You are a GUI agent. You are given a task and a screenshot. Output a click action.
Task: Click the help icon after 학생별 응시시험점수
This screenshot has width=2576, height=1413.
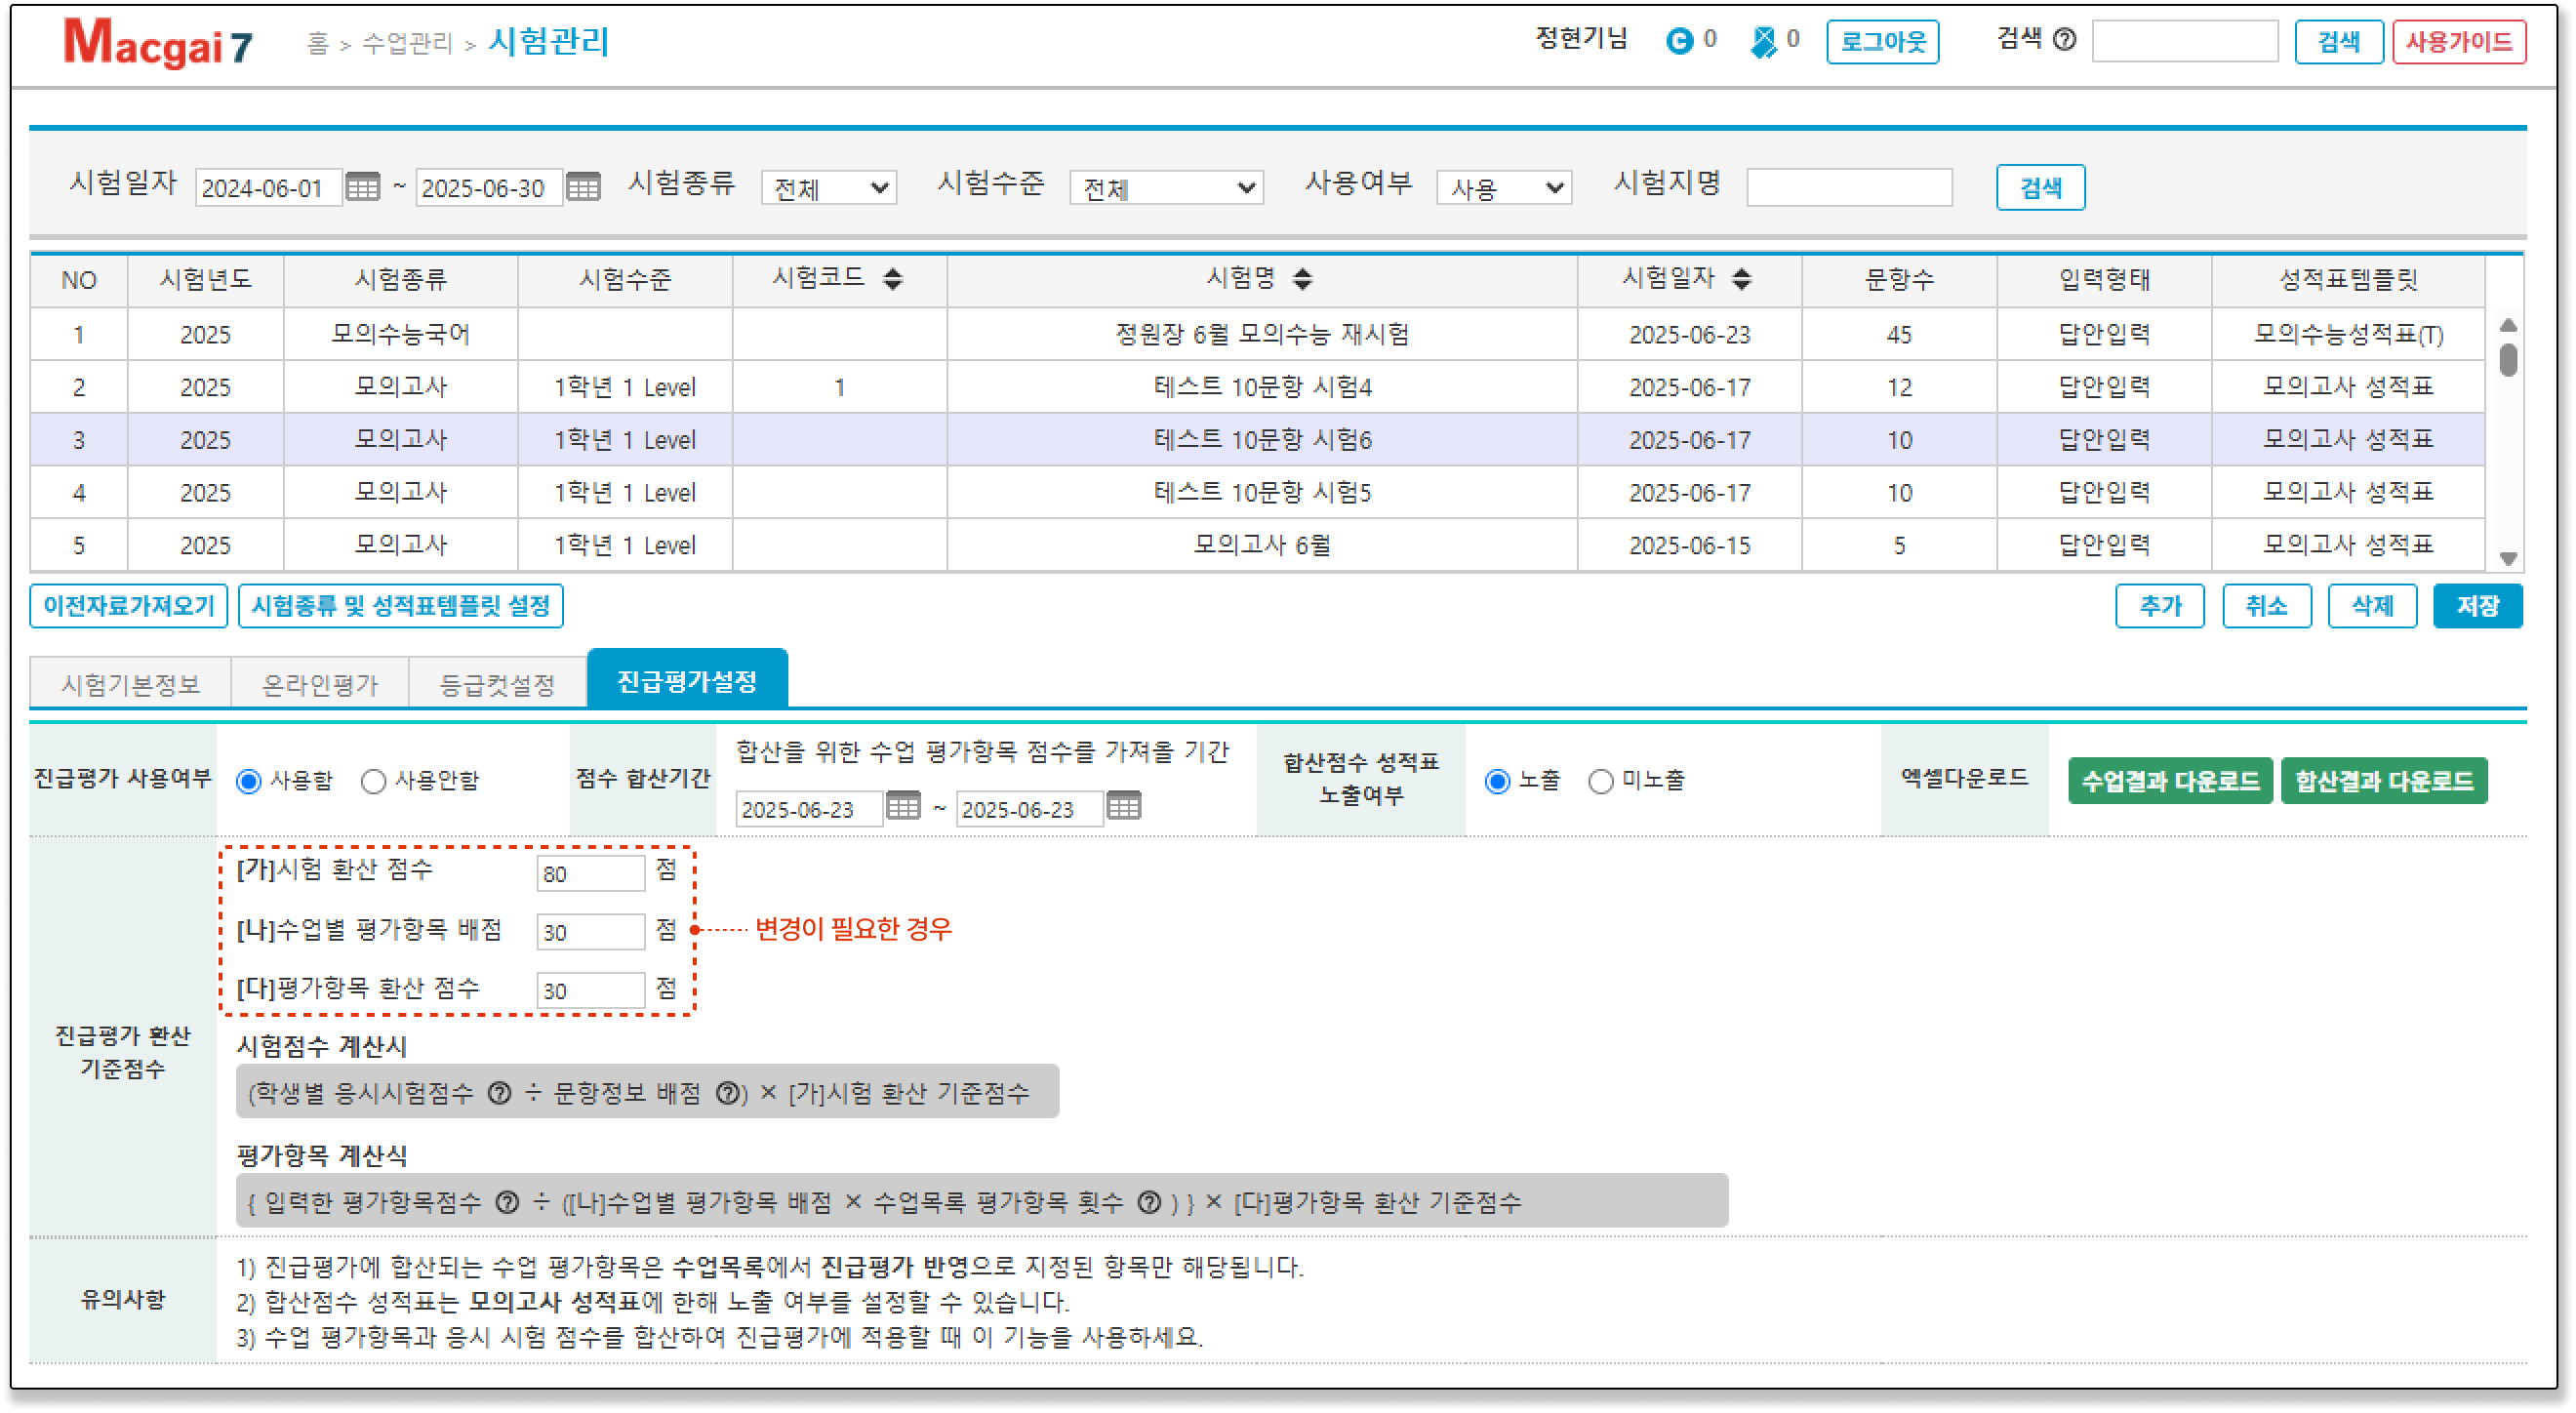coord(499,1093)
